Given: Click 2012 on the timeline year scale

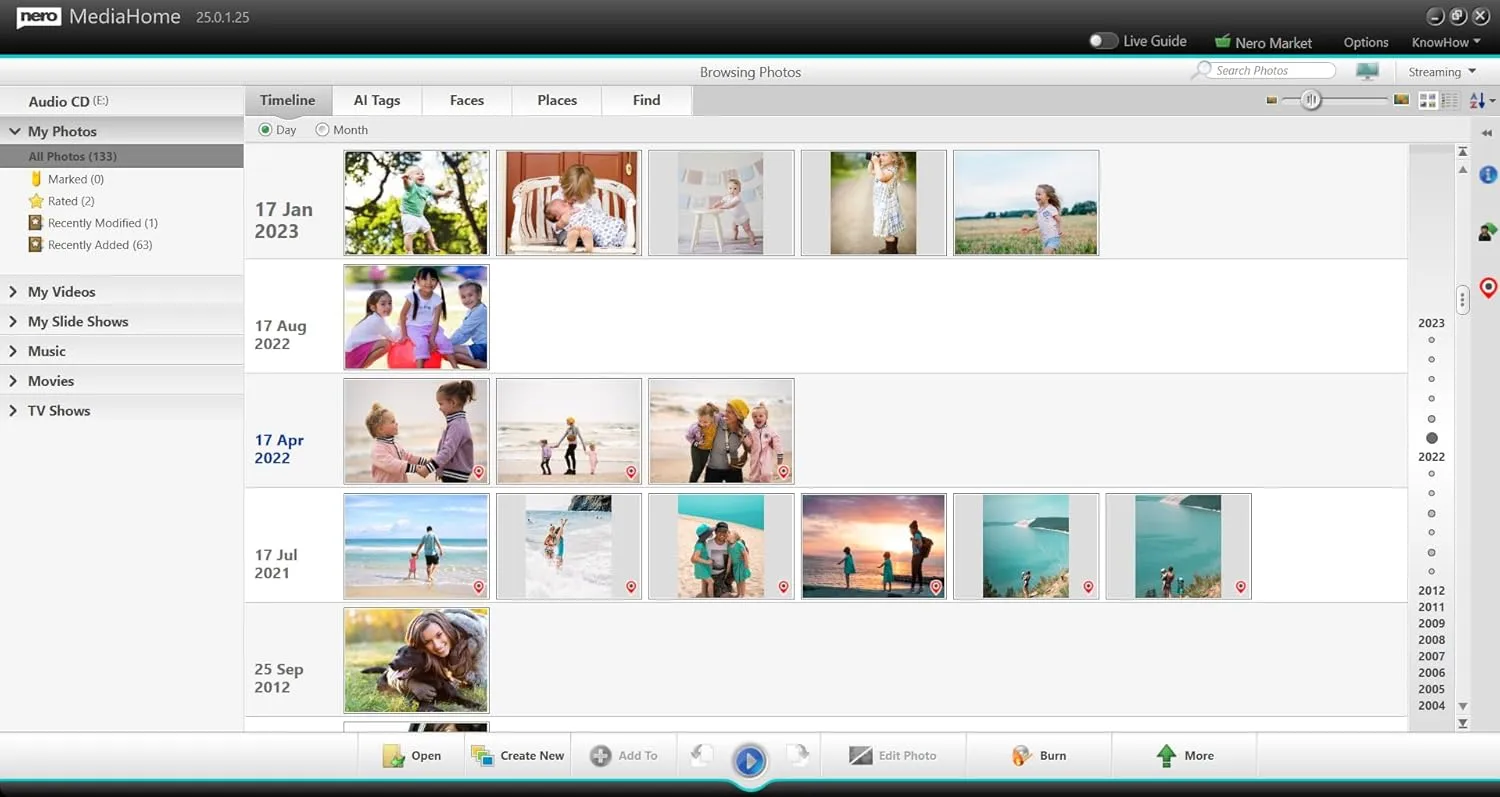Looking at the screenshot, I should (x=1431, y=591).
